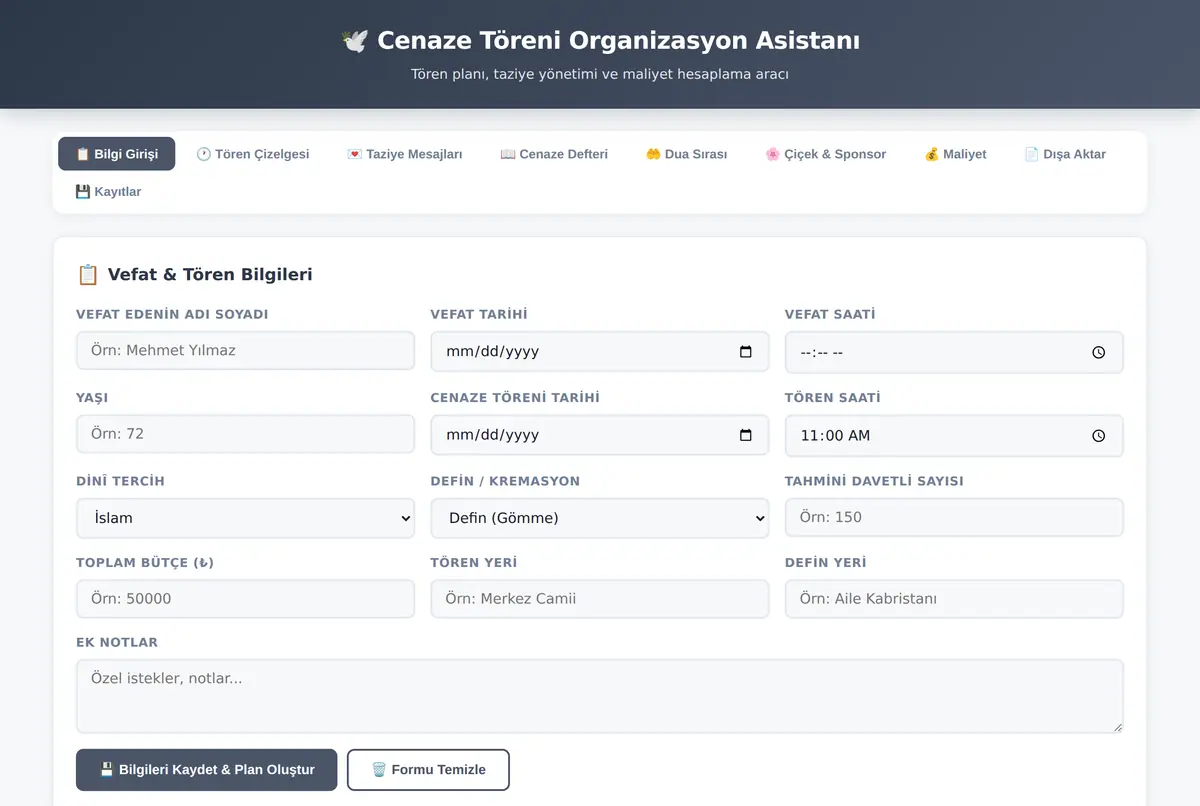Viewport: 1200px width, 806px height.
Task: Switch to Tören Çizelgesi tab
Action: 252,154
